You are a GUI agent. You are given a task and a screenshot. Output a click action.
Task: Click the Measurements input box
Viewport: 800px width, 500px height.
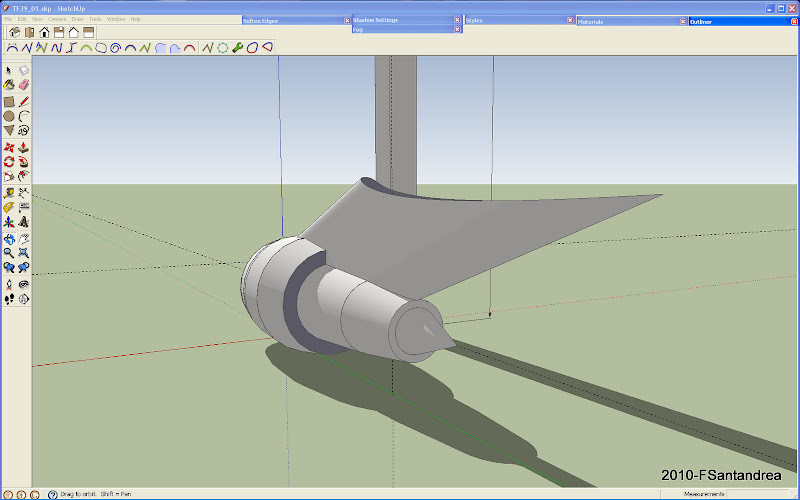(760, 494)
